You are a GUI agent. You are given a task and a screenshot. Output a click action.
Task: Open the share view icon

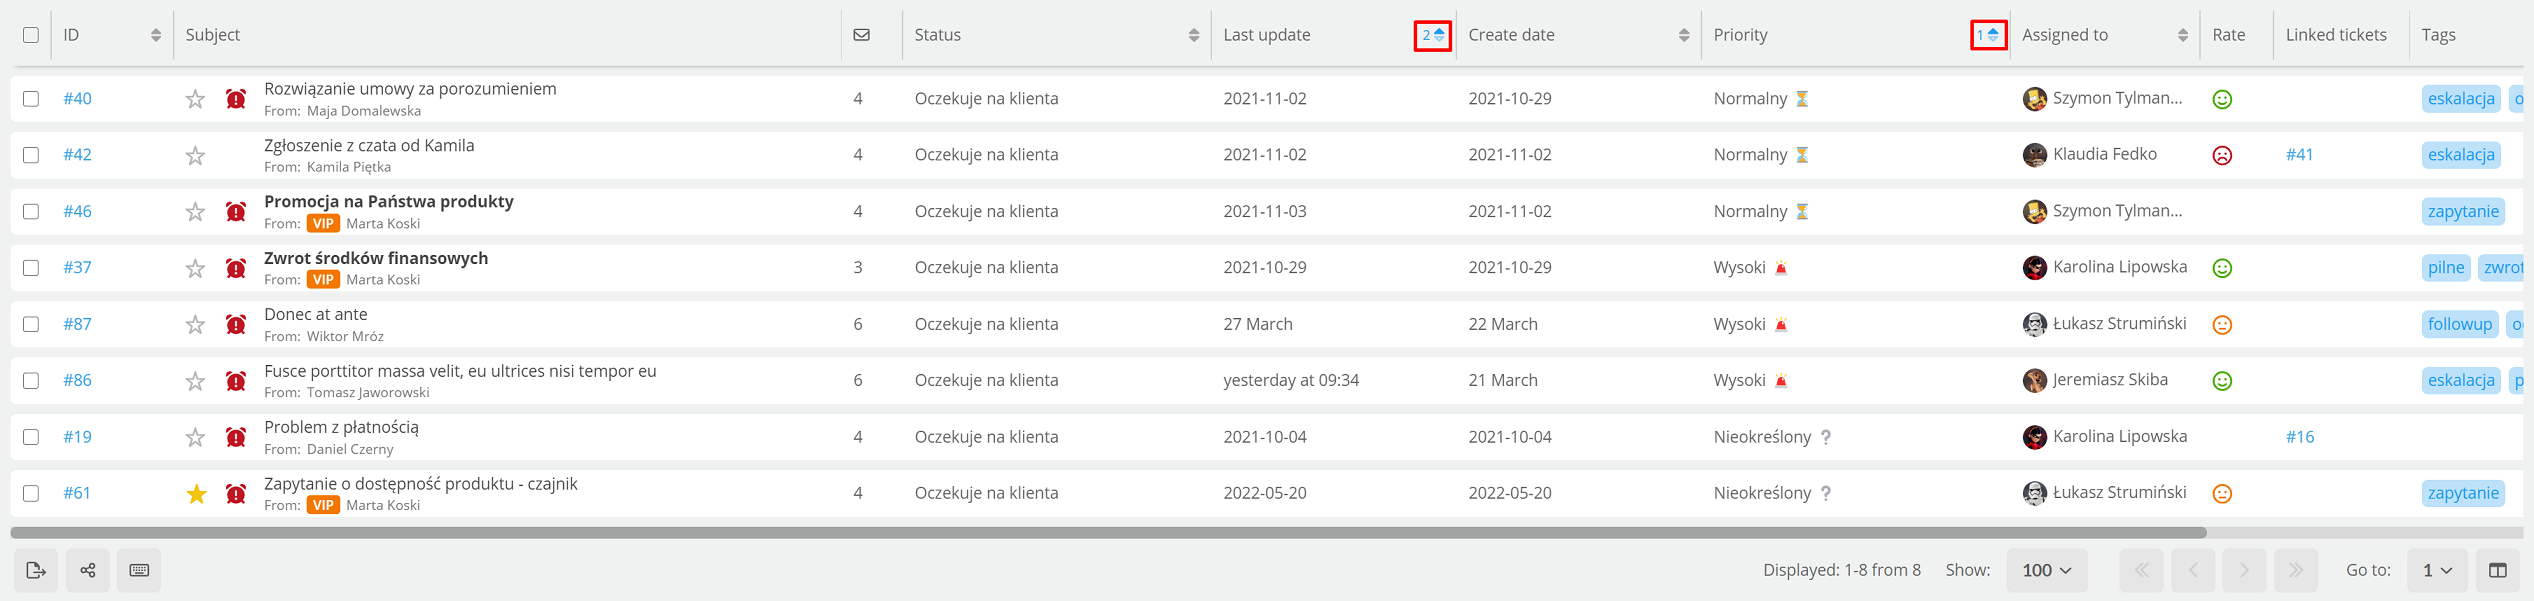pos(88,570)
